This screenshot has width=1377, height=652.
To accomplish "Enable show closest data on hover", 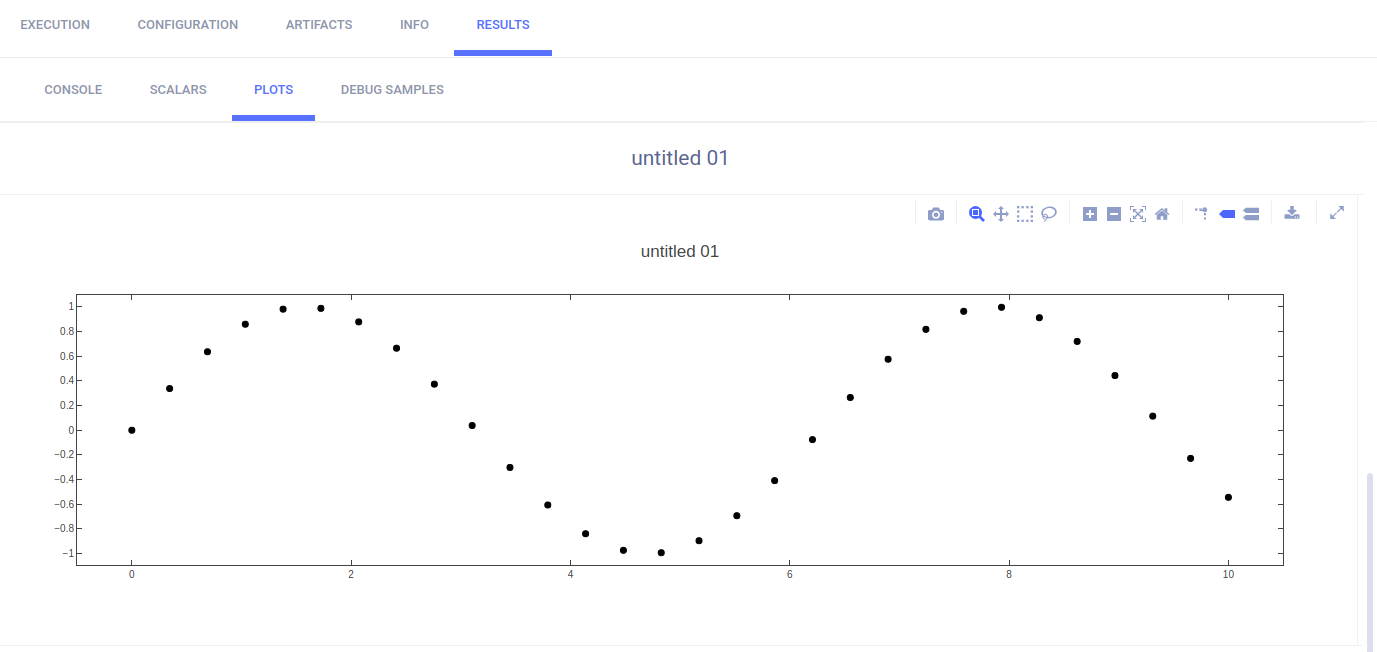I will [1227, 214].
